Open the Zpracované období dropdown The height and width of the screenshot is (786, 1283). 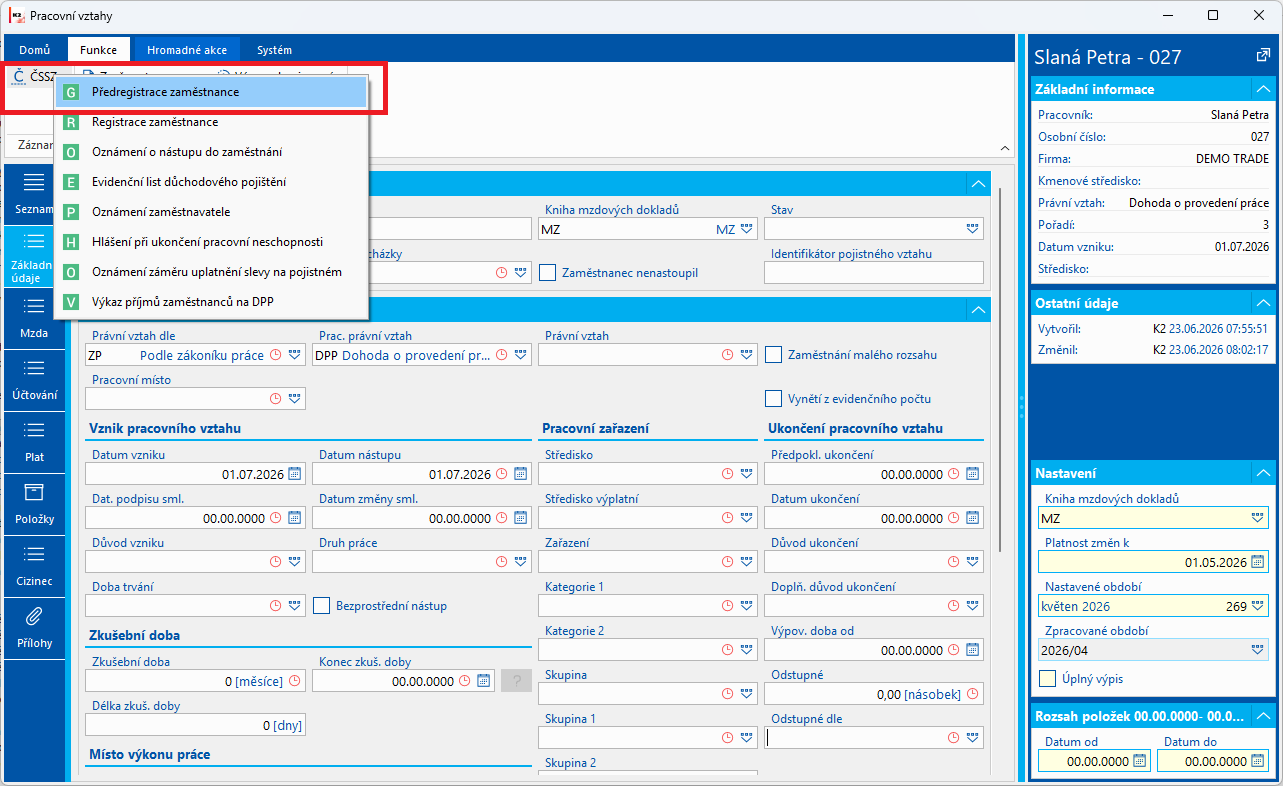click(x=1257, y=649)
